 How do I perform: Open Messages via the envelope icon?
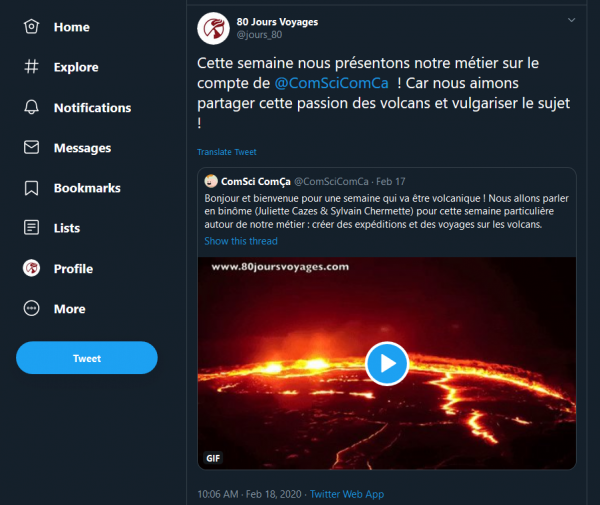click(x=32, y=148)
